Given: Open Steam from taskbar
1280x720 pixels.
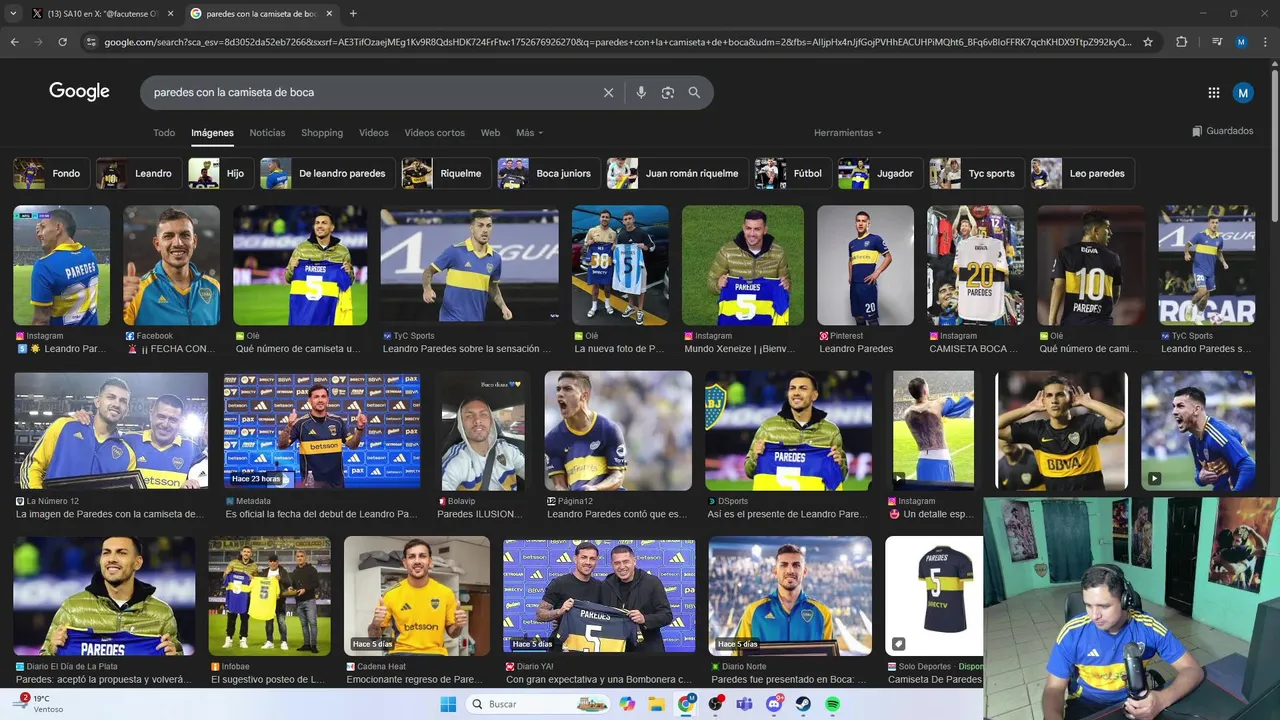Looking at the screenshot, I should tap(803, 704).
